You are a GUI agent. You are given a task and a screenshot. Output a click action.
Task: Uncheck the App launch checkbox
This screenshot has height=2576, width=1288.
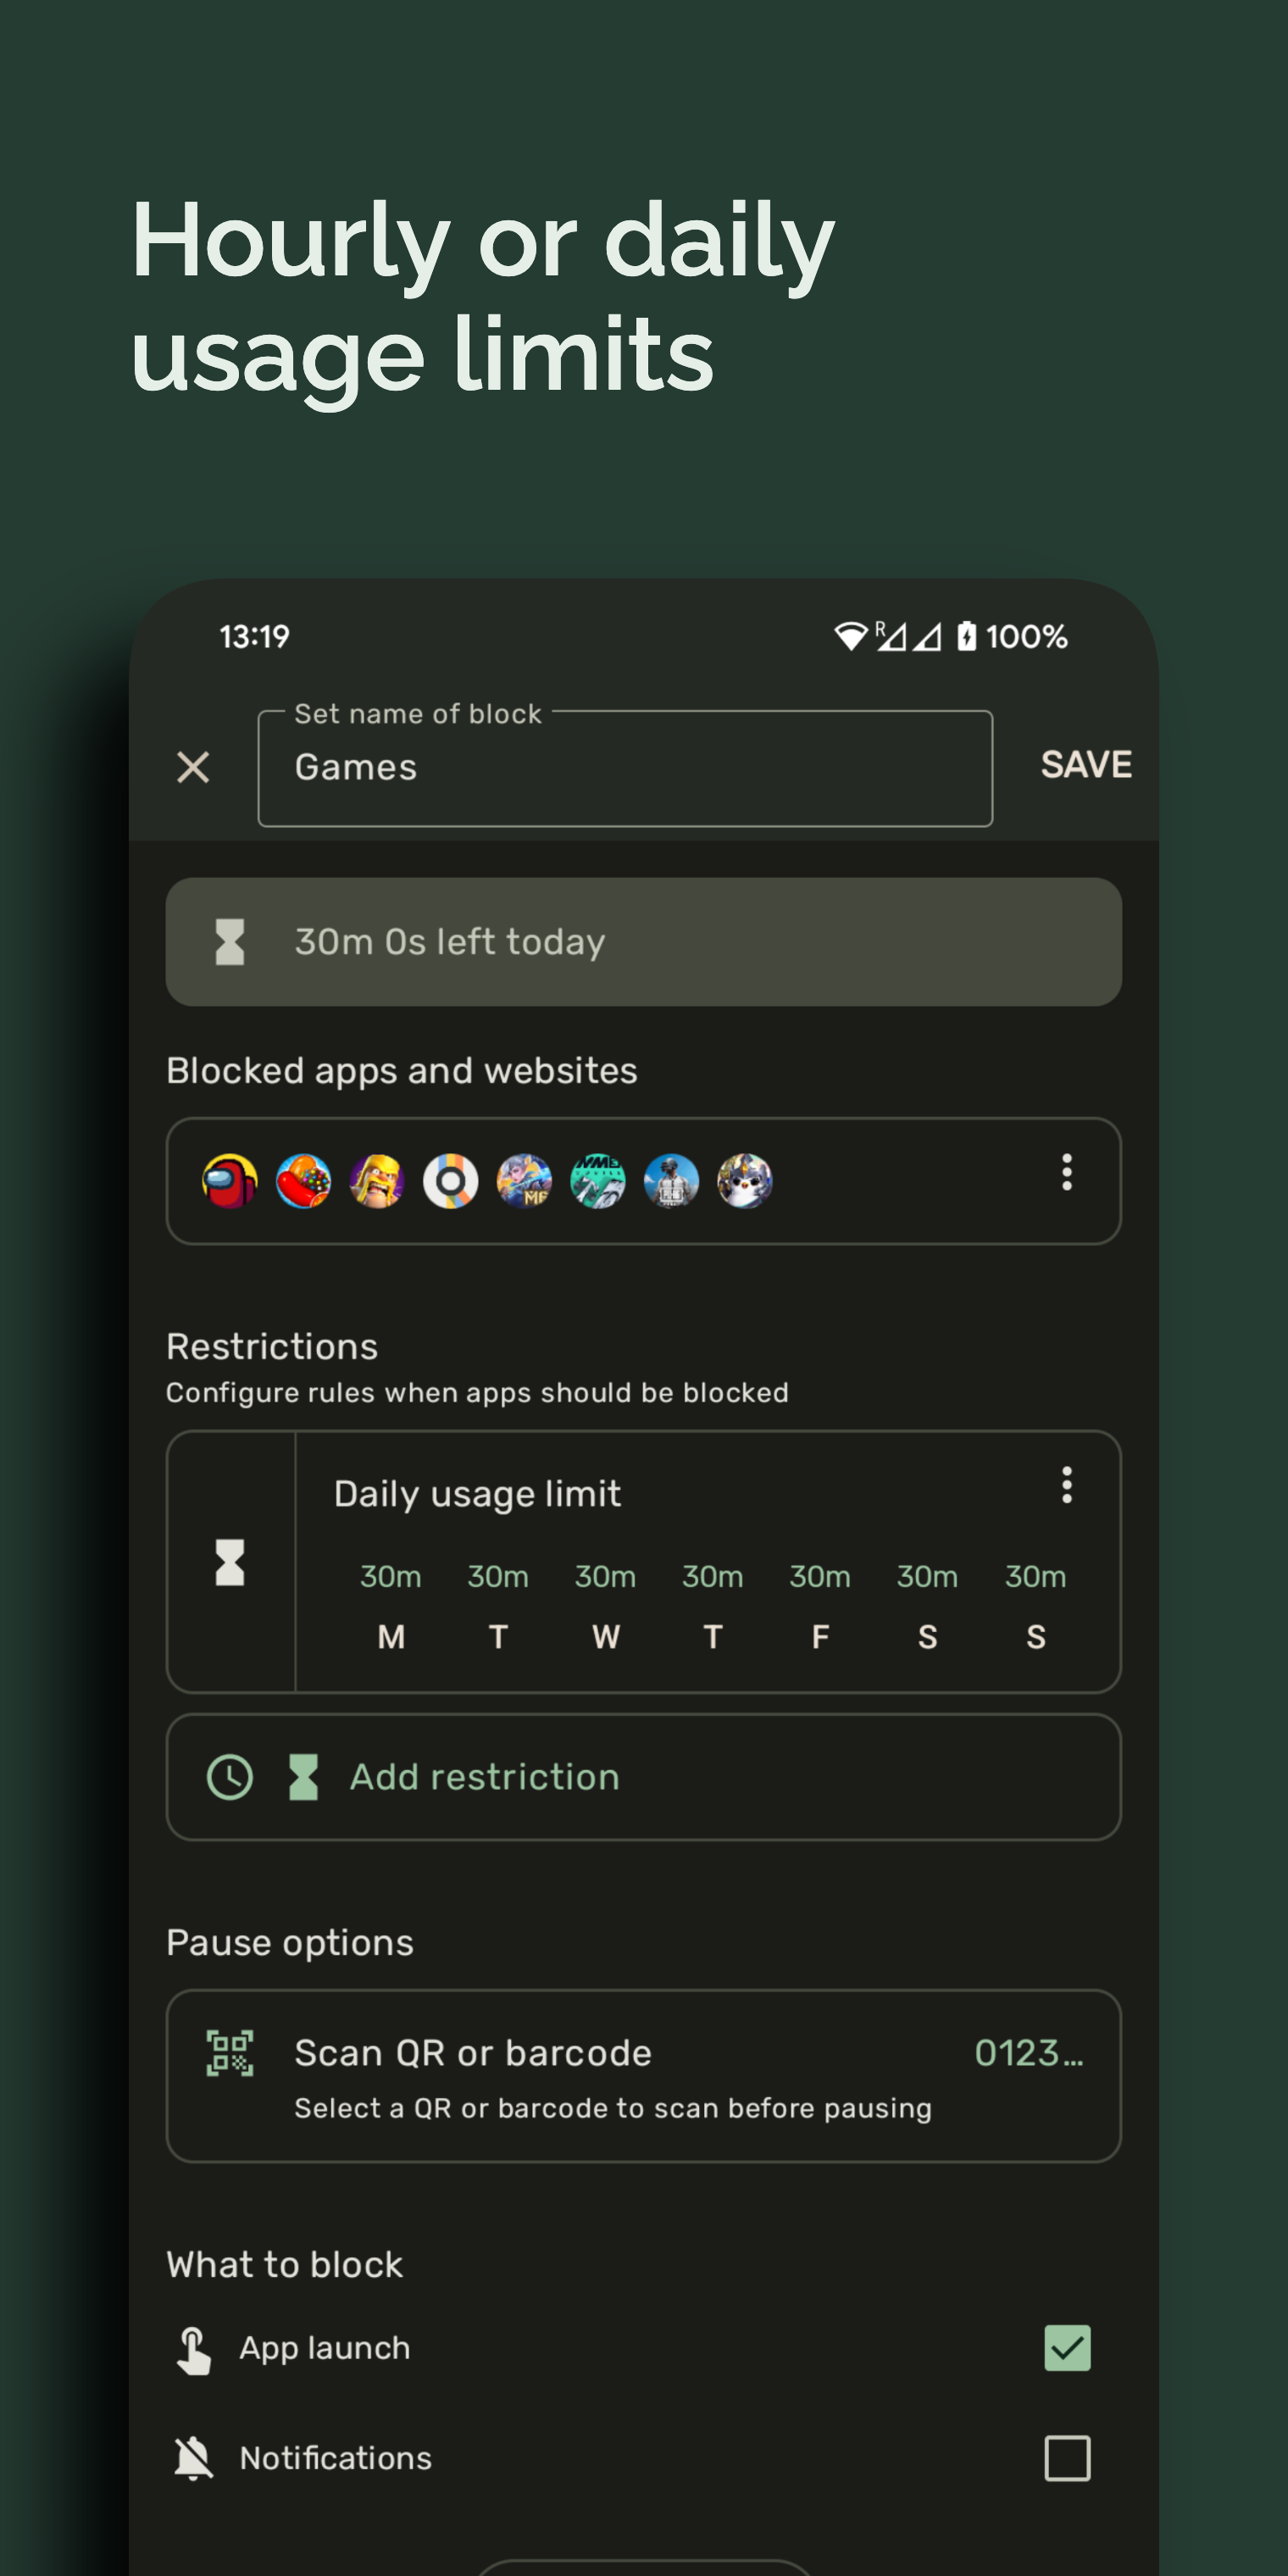(x=1067, y=2348)
